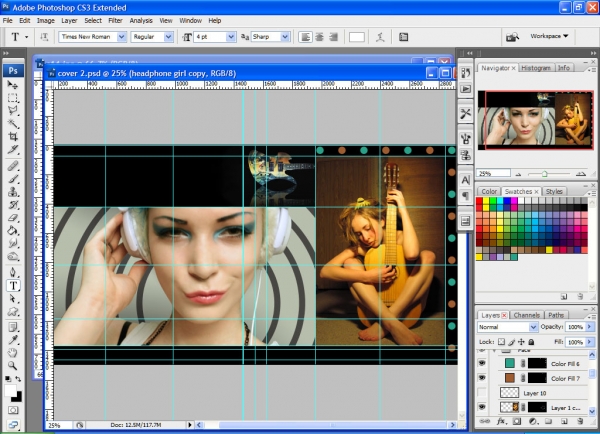Select the Blur tool
This screenshot has width=600, height=434.
click(x=13, y=243)
